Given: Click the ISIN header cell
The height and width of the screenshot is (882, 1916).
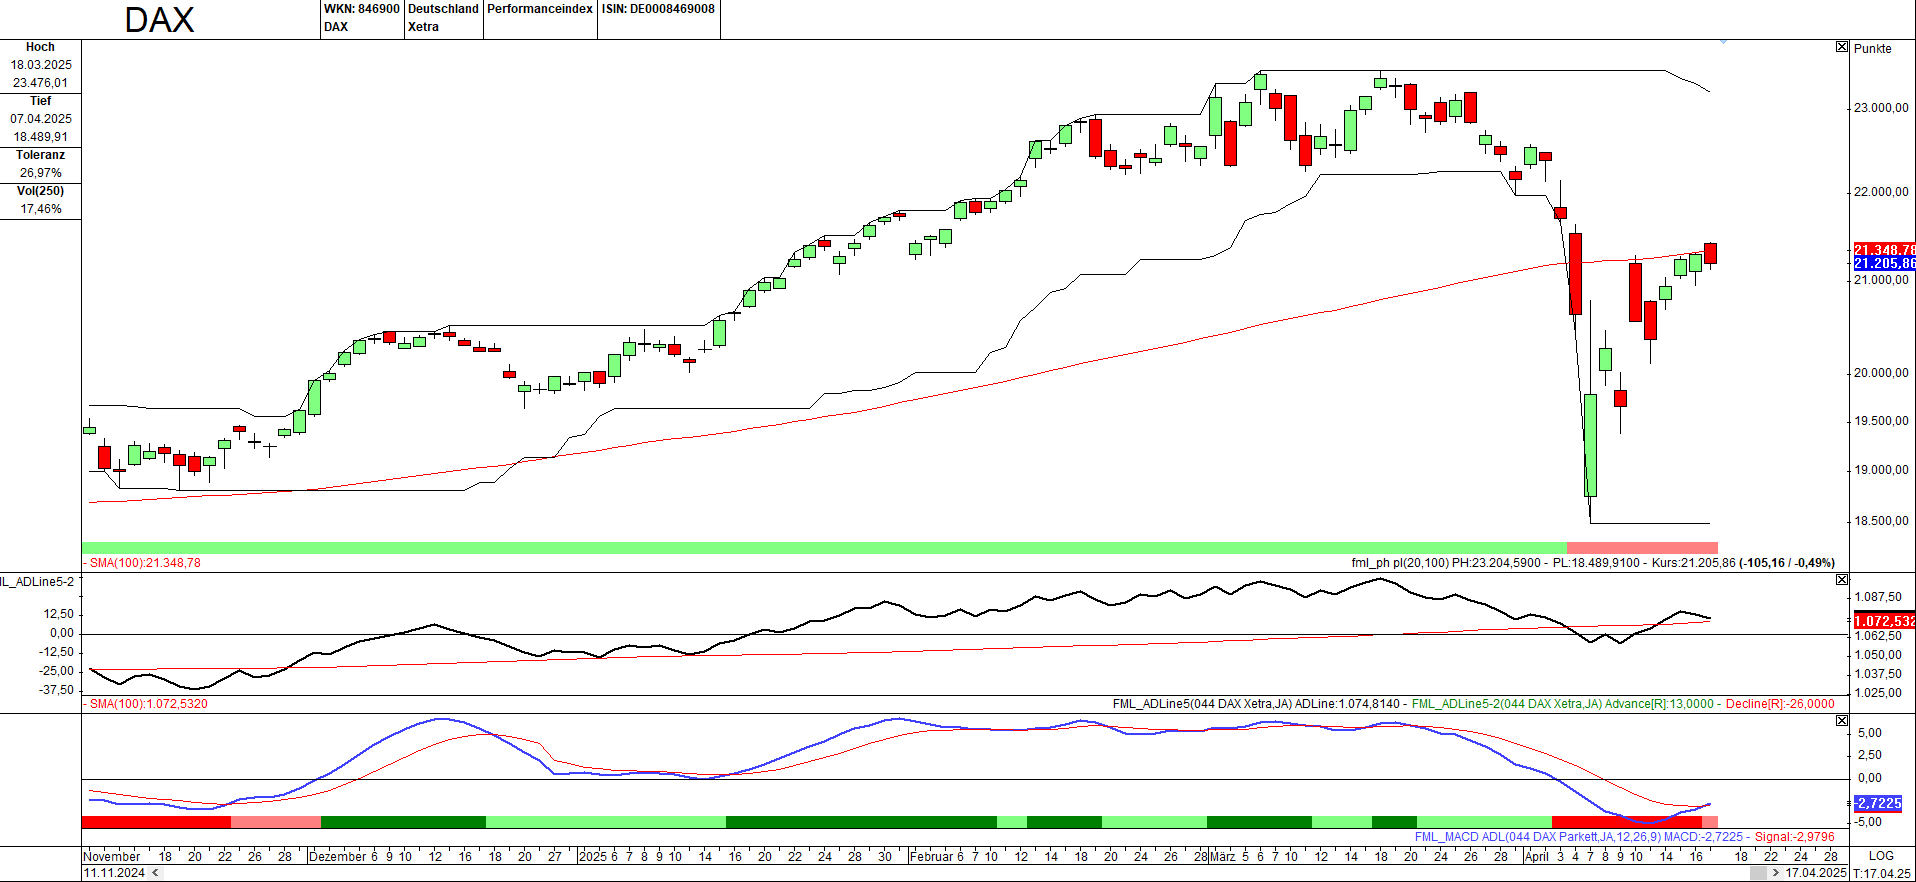Looking at the screenshot, I should click(658, 9).
